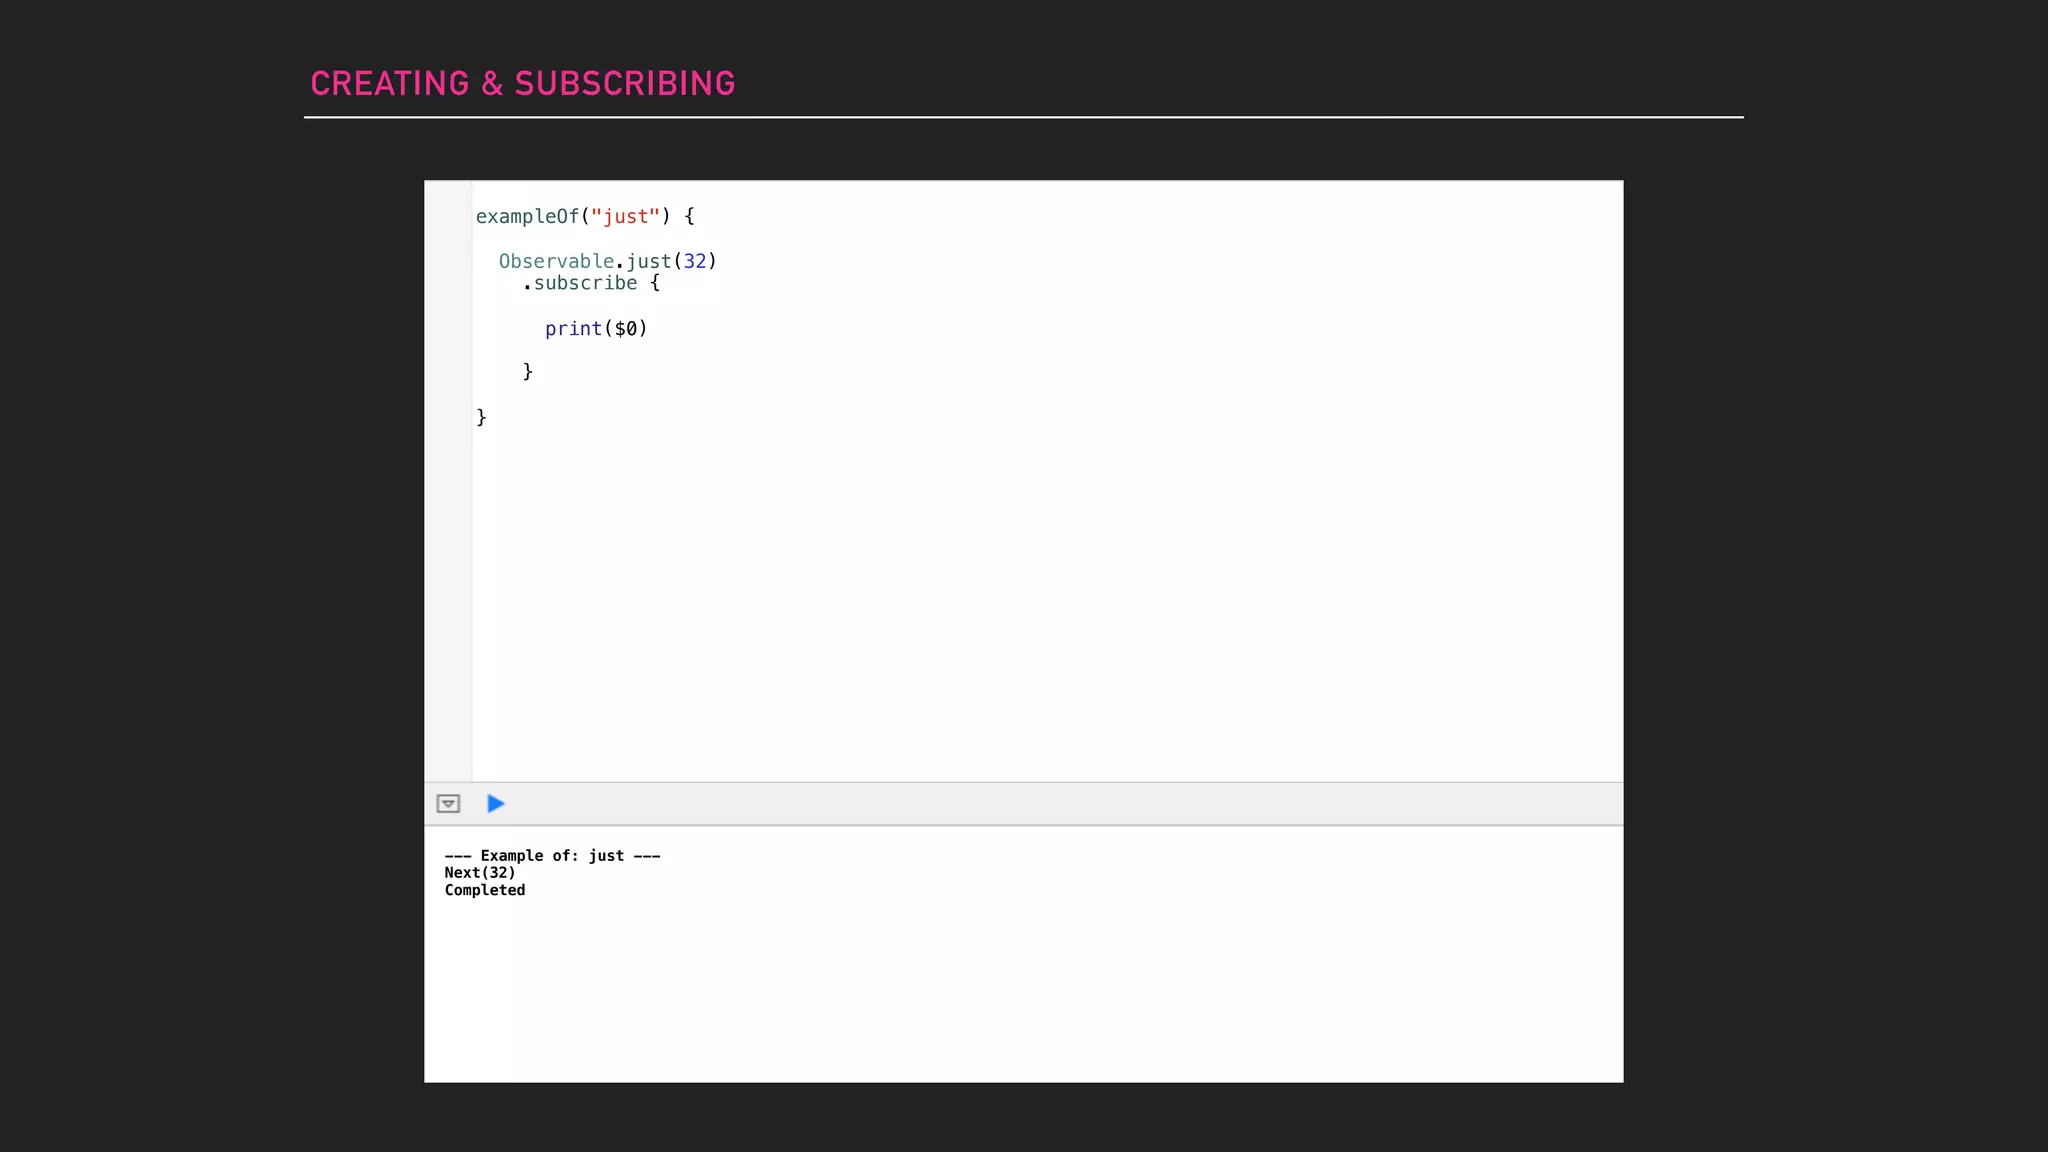
Task: Click the .subscribe method call
Action: (580, 284)
